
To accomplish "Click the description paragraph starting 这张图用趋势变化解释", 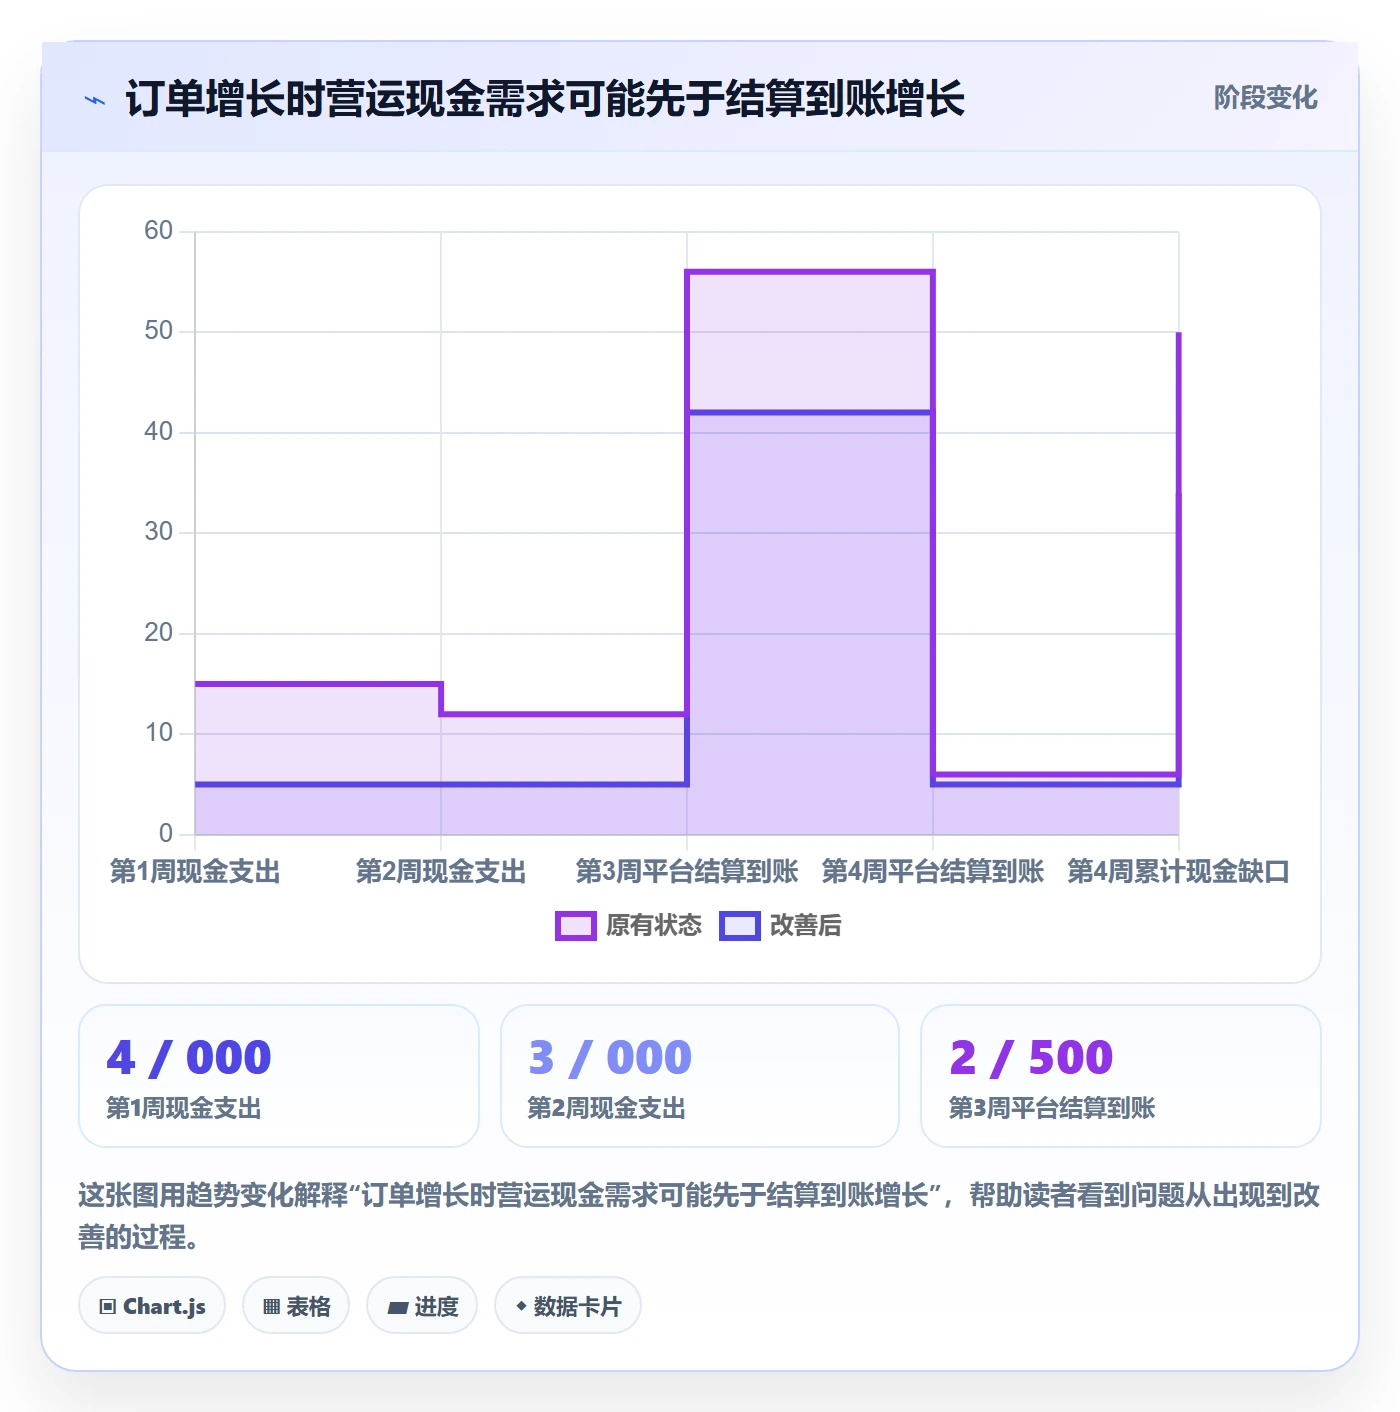I will 699,1216.
